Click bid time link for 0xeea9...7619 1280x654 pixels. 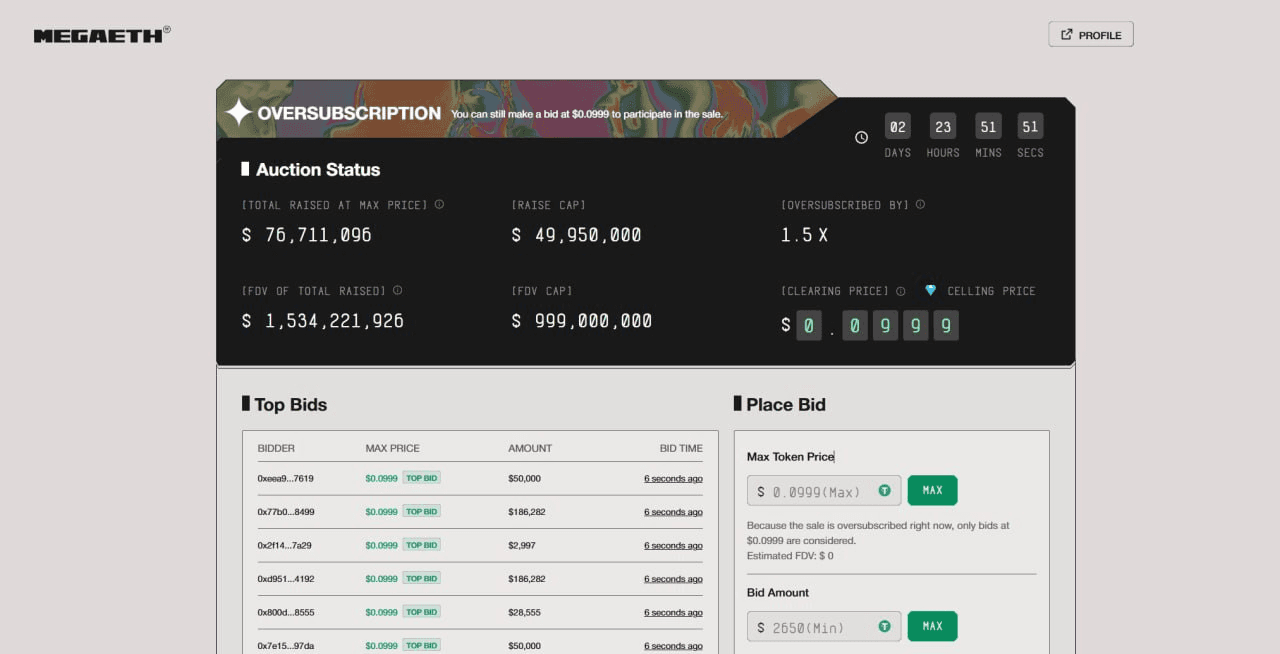[673, 478]
